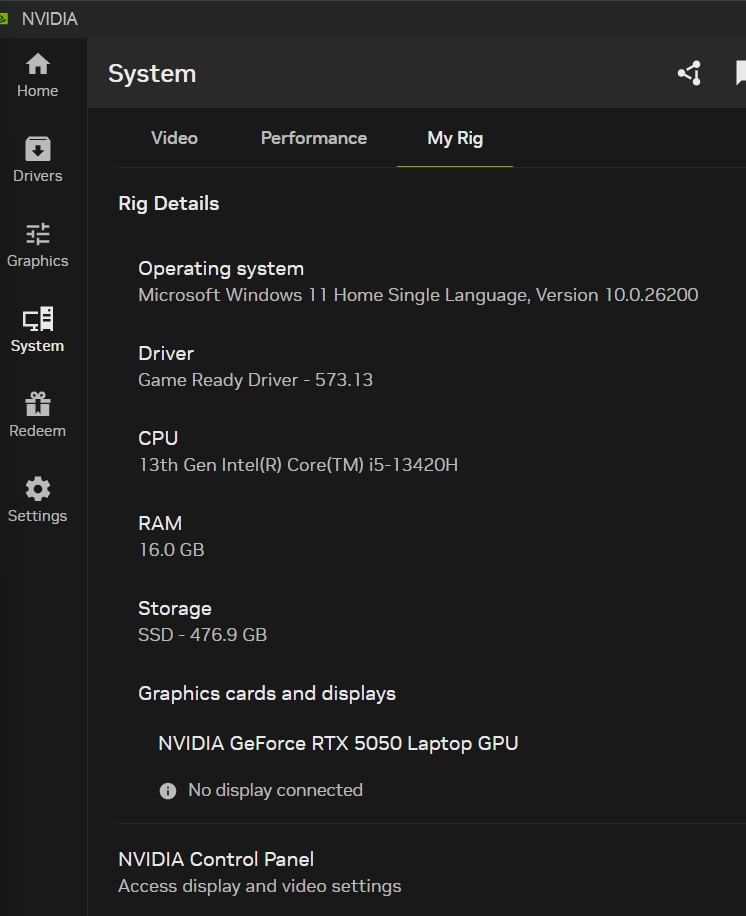Select the SSD - 476.9 GB value
746x916 pixels.
(x=202, y=635)
